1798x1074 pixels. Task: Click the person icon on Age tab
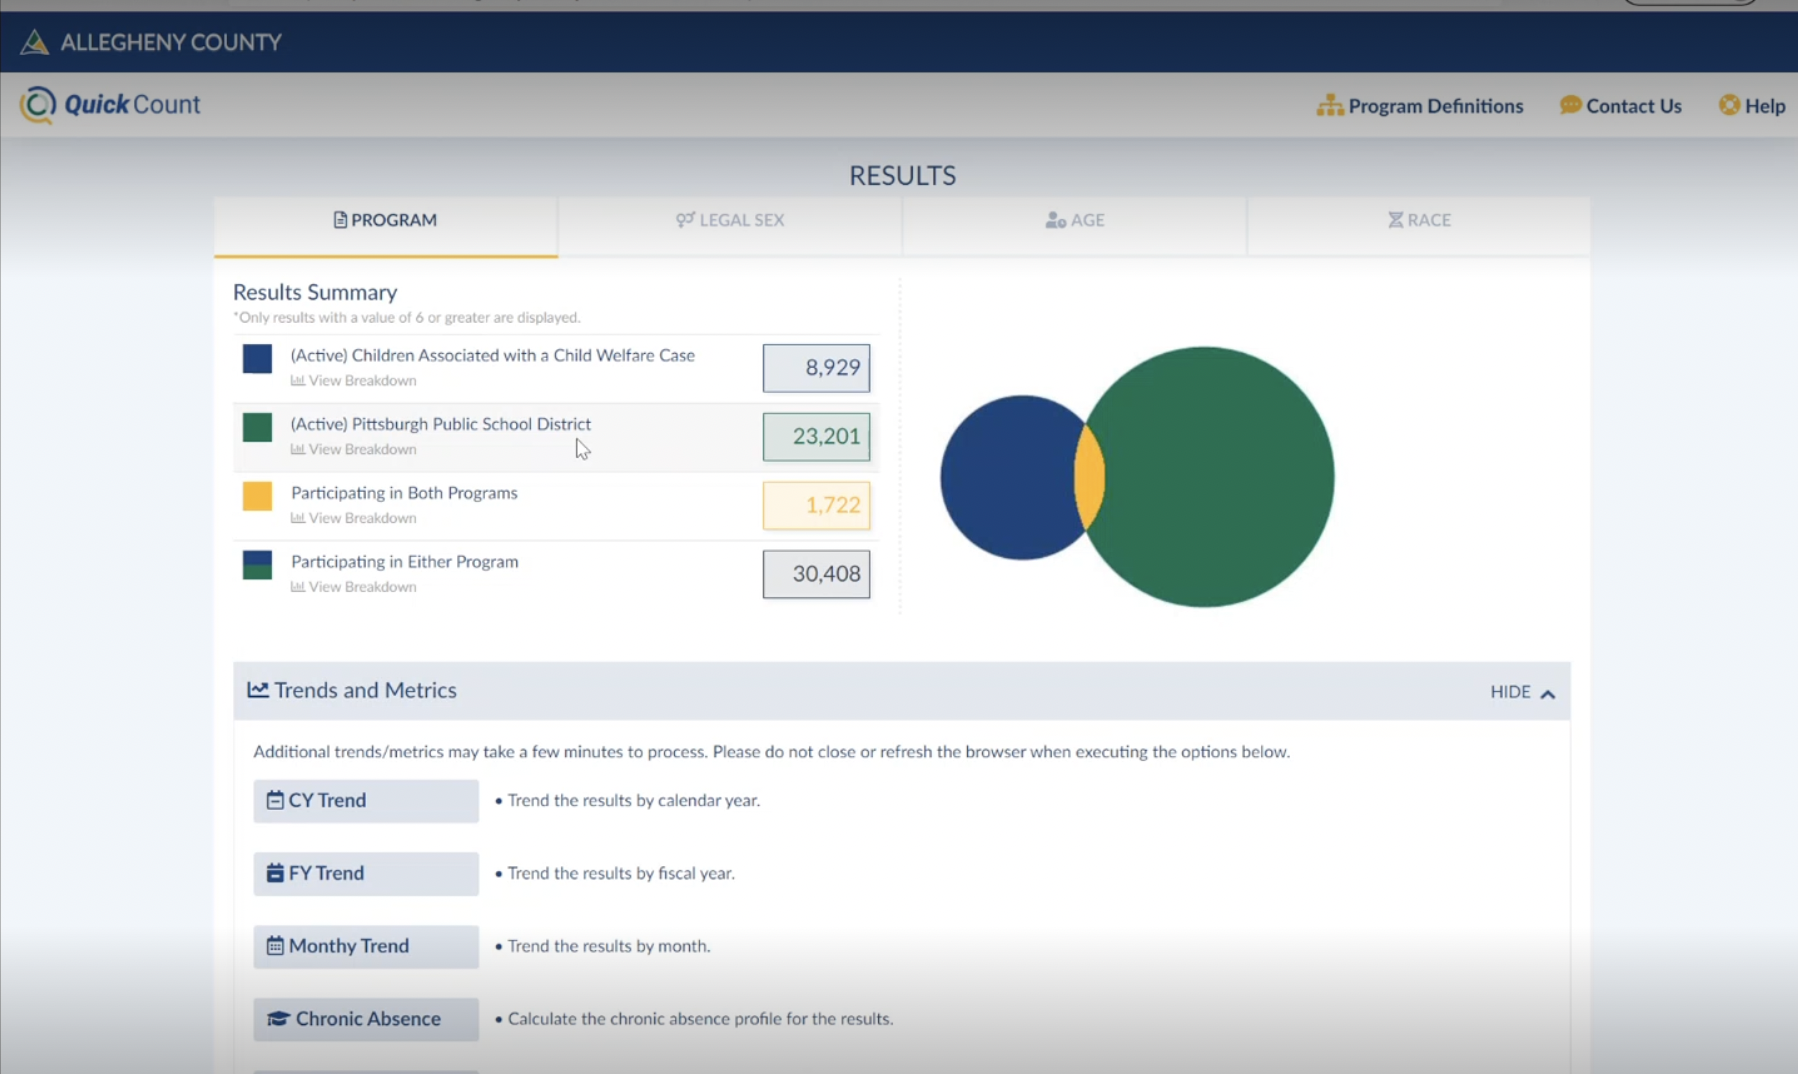click(x=1055, y=220)
